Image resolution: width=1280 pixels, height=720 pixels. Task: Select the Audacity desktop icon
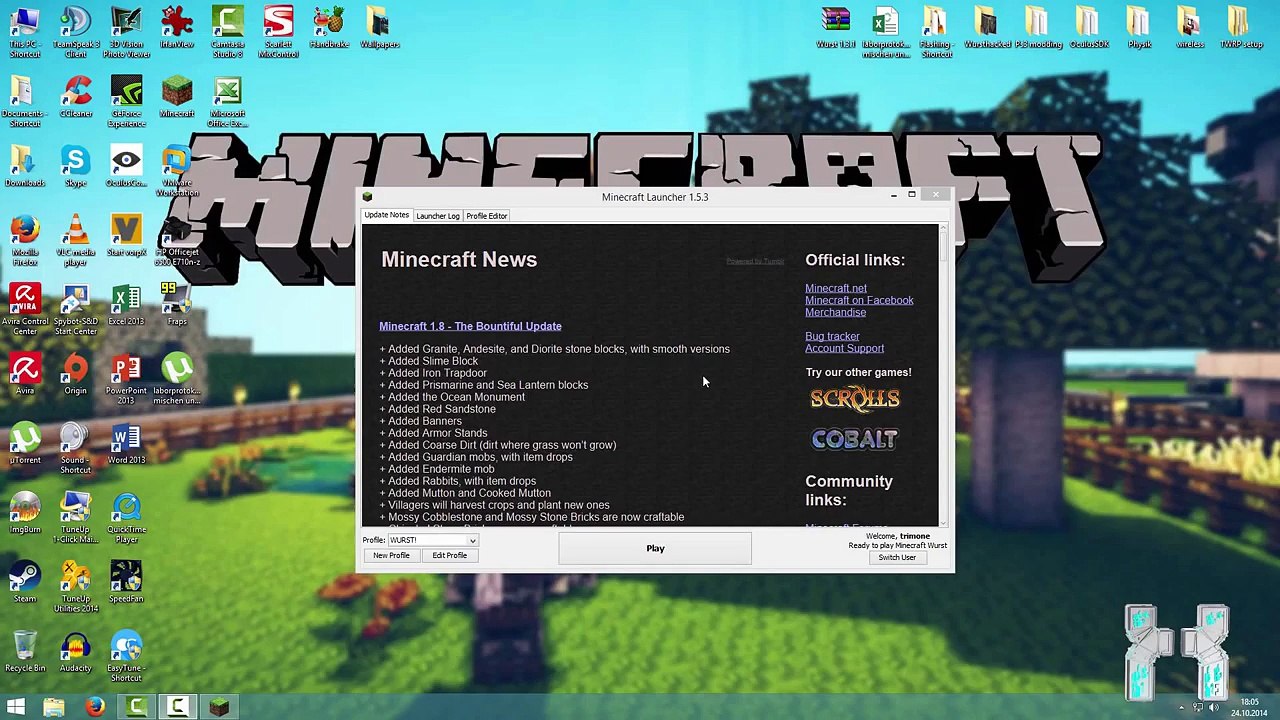click(x=76, y=652)
